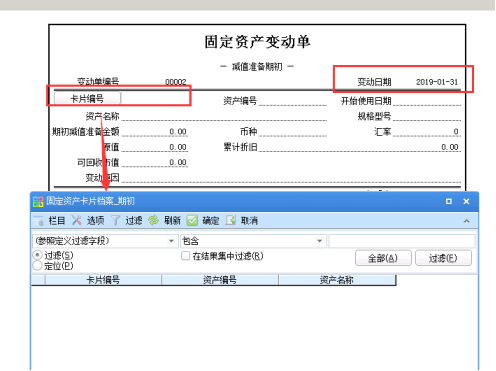Click the 变动日期 value 2019-01-31

(437, 82)
